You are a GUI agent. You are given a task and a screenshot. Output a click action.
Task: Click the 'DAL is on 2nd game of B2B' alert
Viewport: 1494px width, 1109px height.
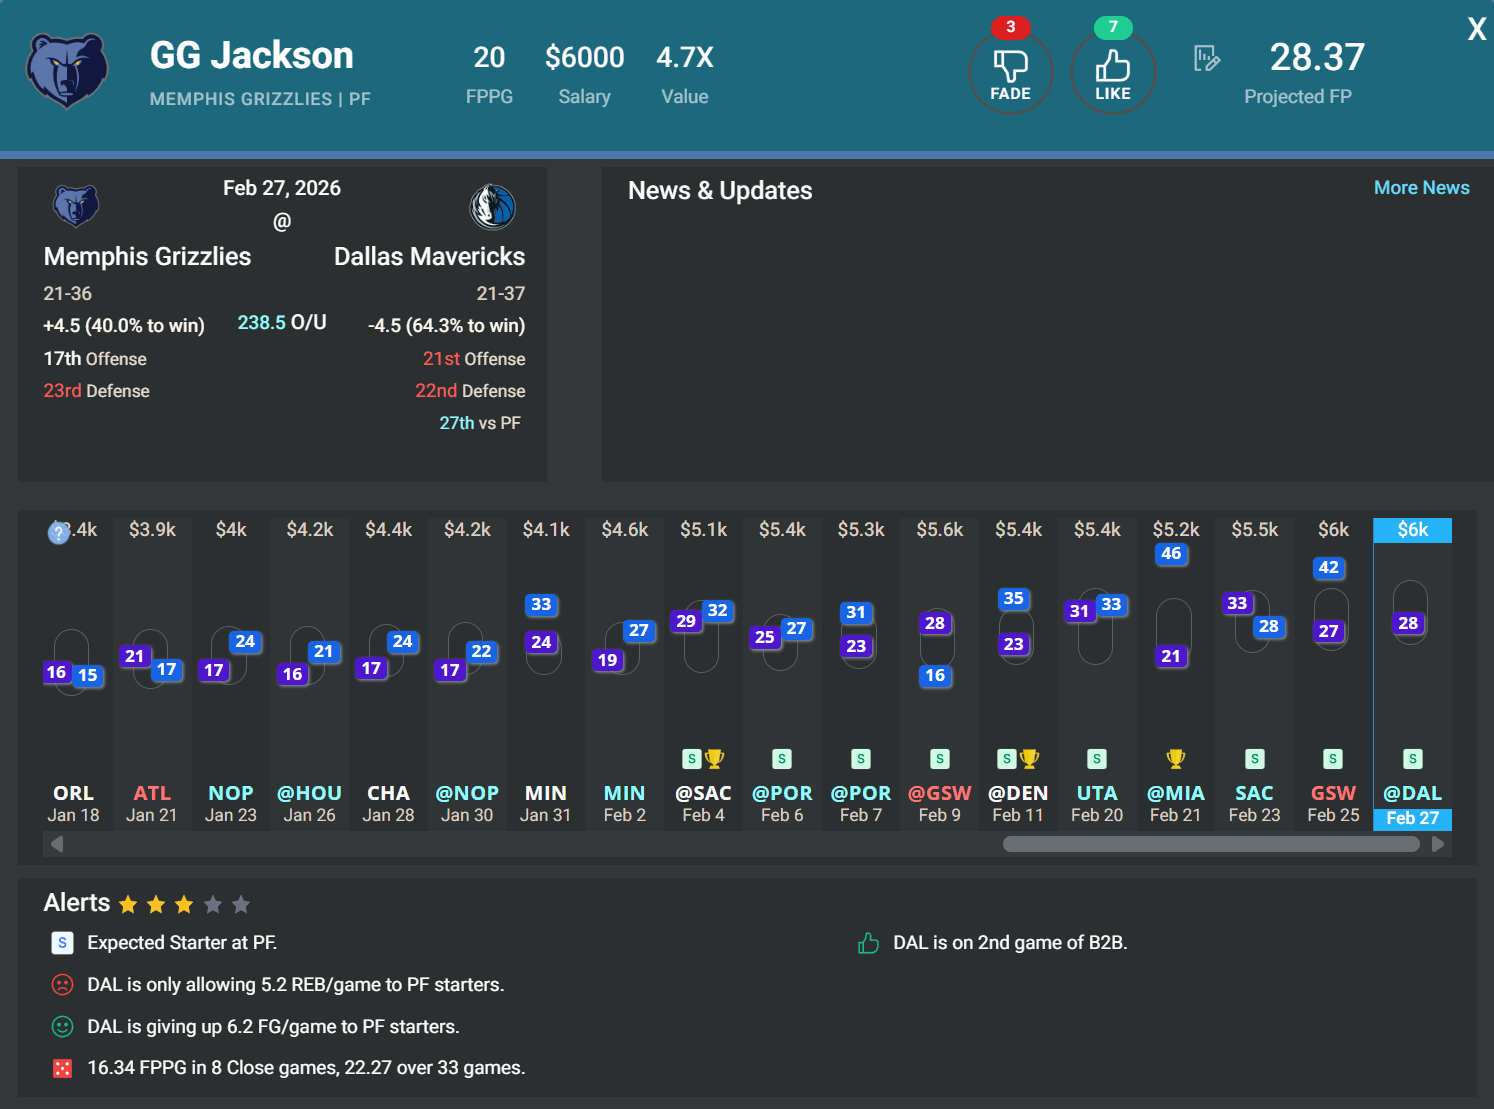[1010, 943]
